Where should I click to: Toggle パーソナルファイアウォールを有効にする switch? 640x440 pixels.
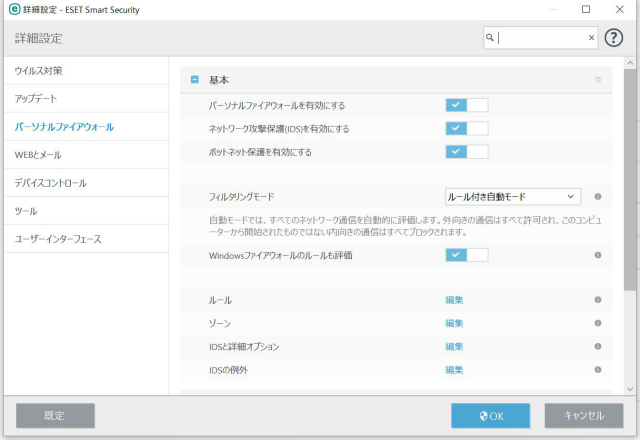tap(467, 105)
